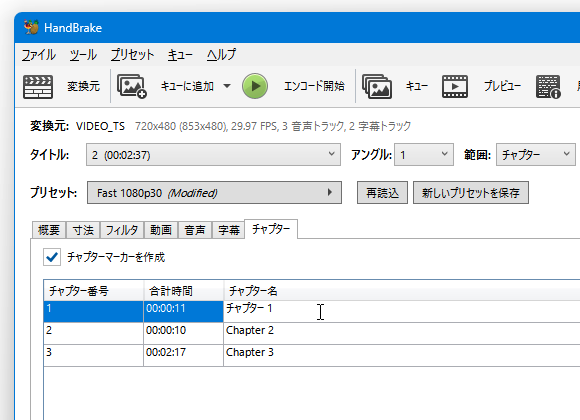Switch to the 字幕 tab

pos(229,230)
